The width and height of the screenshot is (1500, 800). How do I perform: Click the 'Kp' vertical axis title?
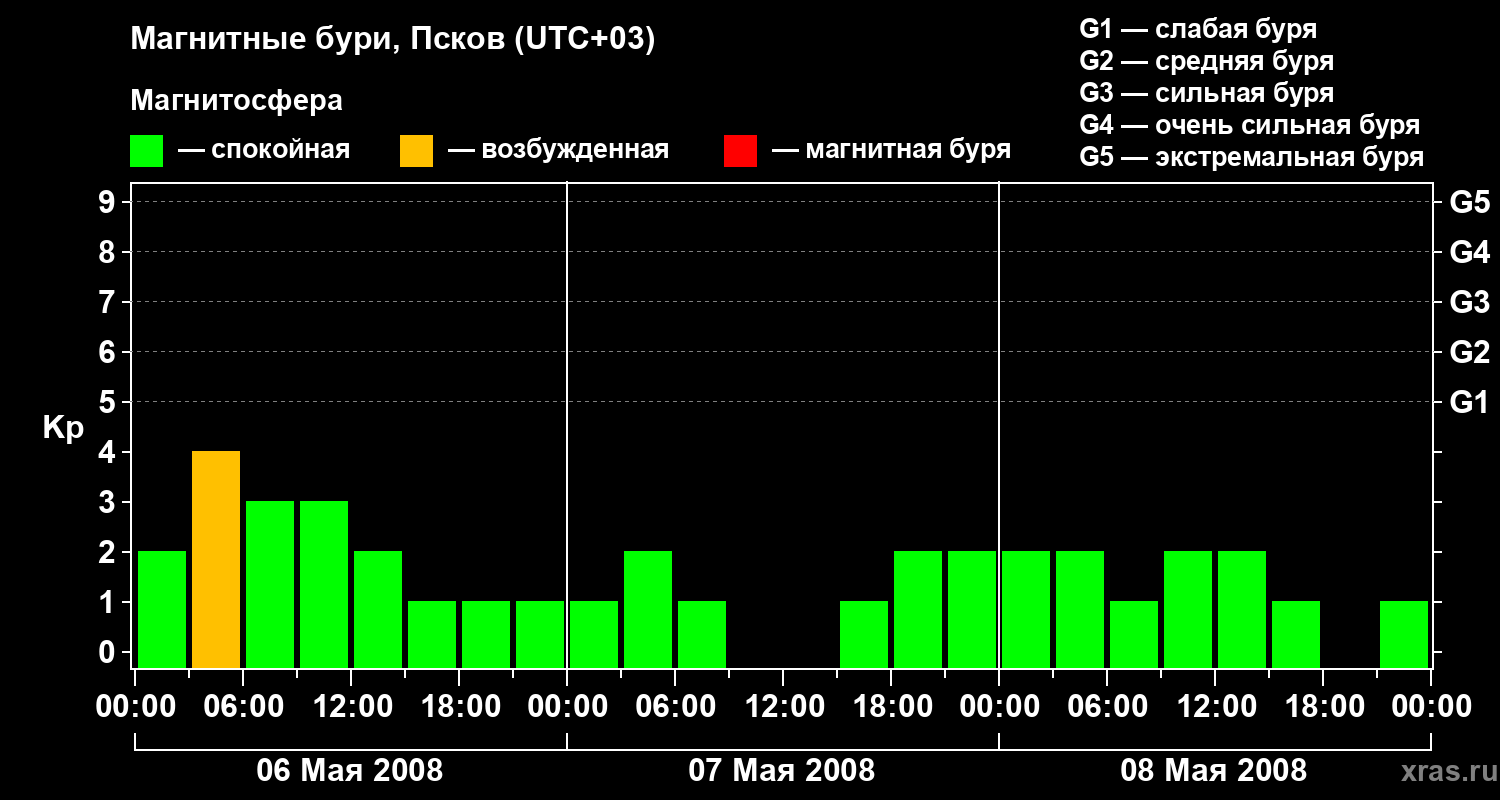pyautogui.click(x=63, y=429)
